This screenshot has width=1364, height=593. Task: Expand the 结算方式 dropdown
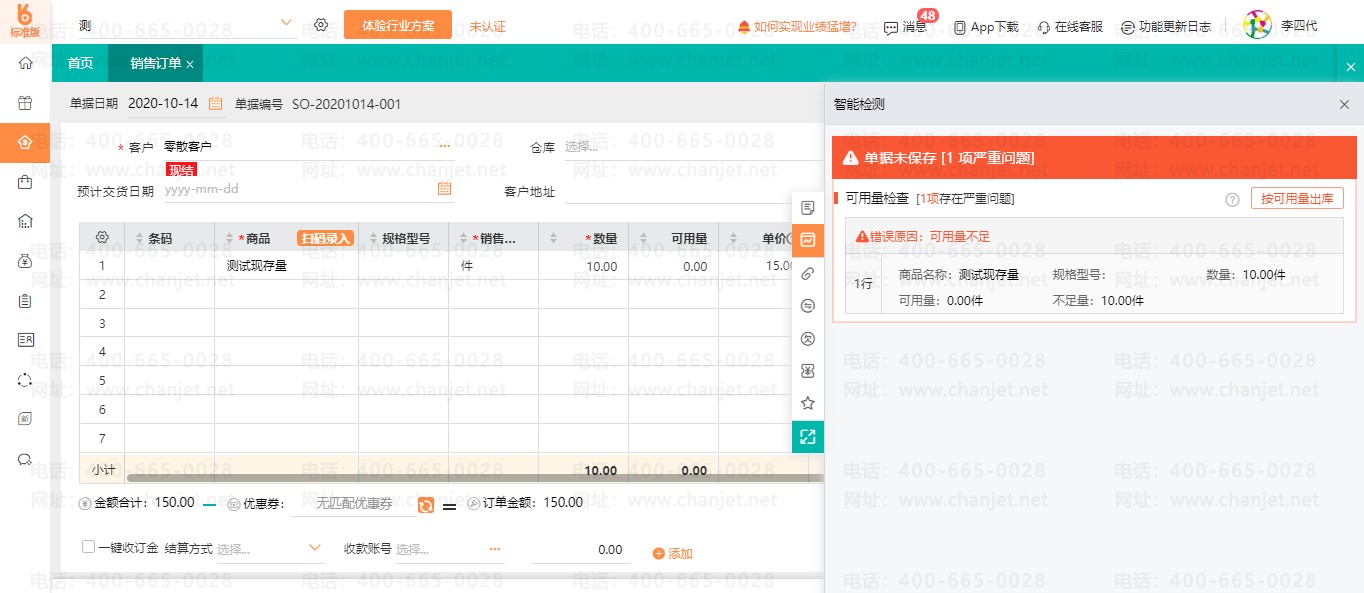[x=315, y=548]
